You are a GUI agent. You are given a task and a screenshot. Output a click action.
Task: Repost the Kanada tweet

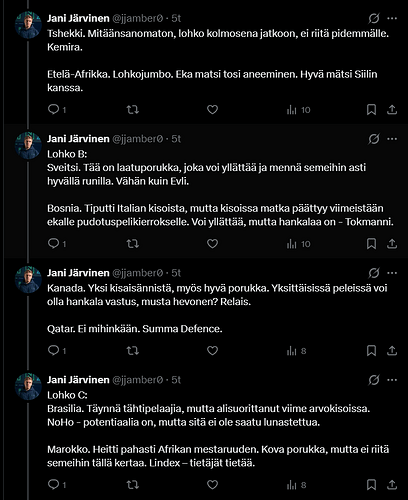pyautogui.click(x=133, y=350)
